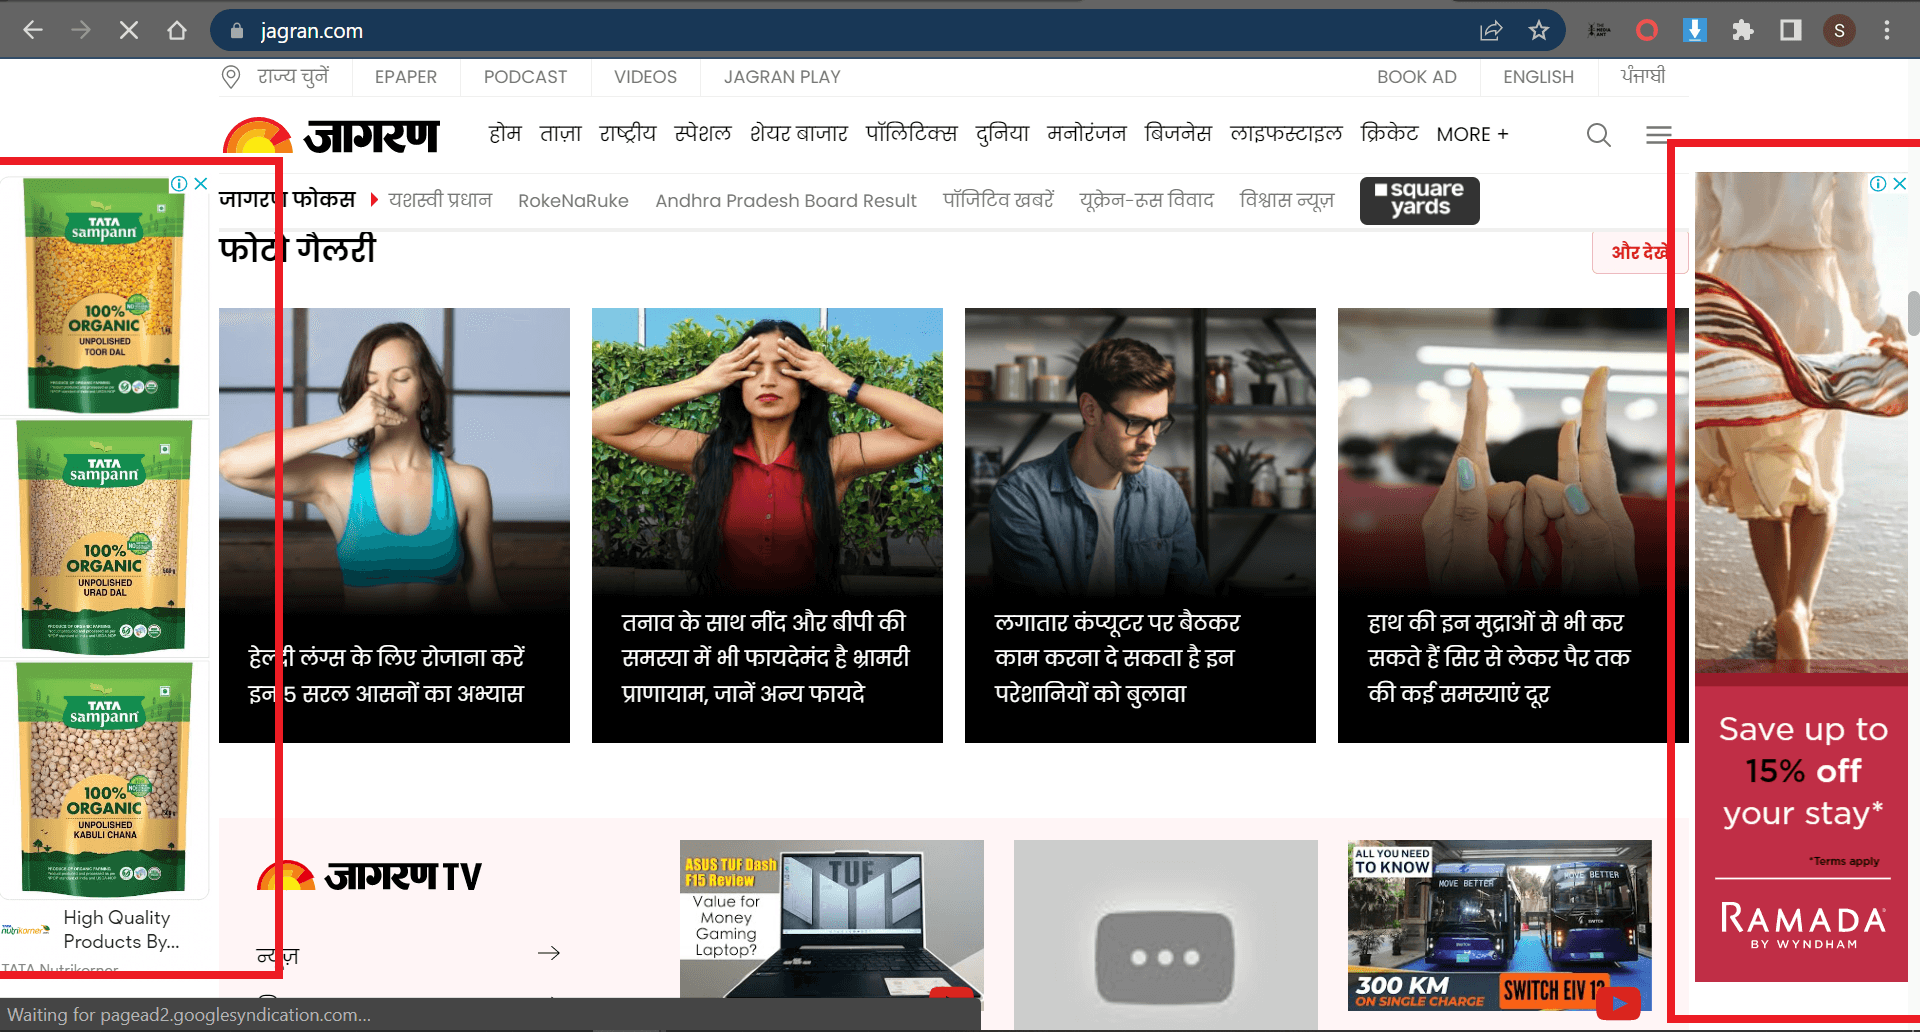This screenshot has height=1032, width=1920.
Task: Open the EPAPER menu item
Action: (406, 77)
